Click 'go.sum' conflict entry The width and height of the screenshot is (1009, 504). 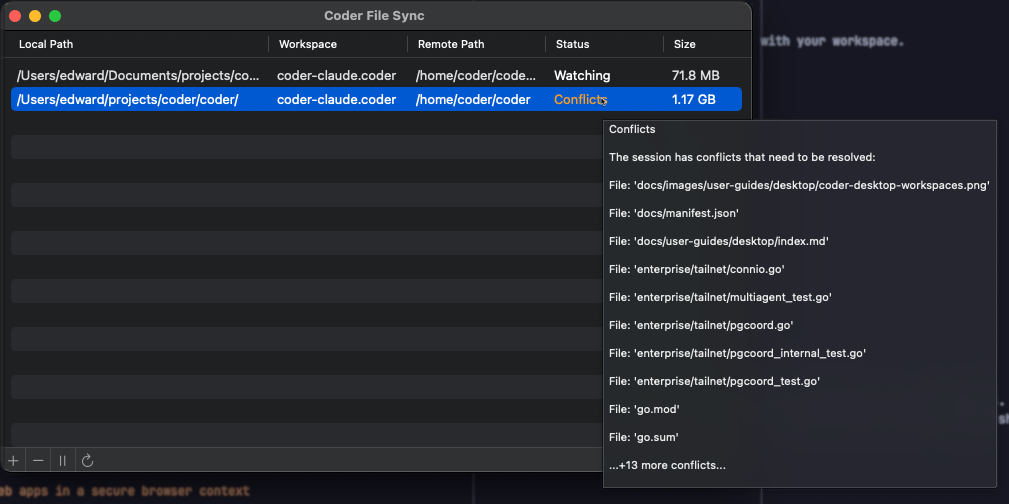644,437
